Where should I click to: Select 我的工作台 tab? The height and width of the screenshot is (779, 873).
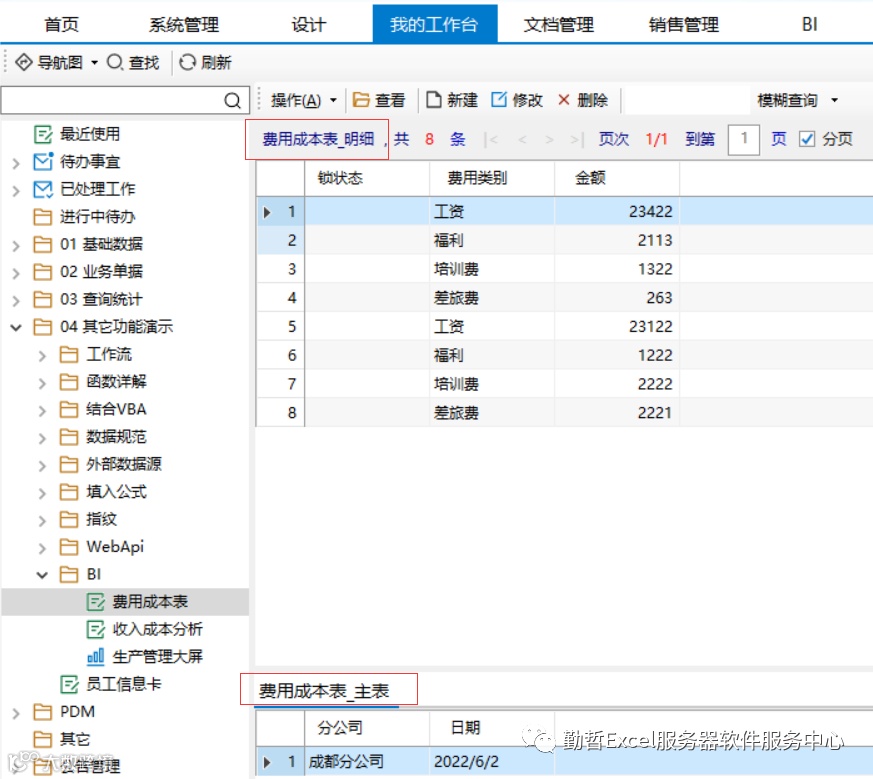point(434,25)
